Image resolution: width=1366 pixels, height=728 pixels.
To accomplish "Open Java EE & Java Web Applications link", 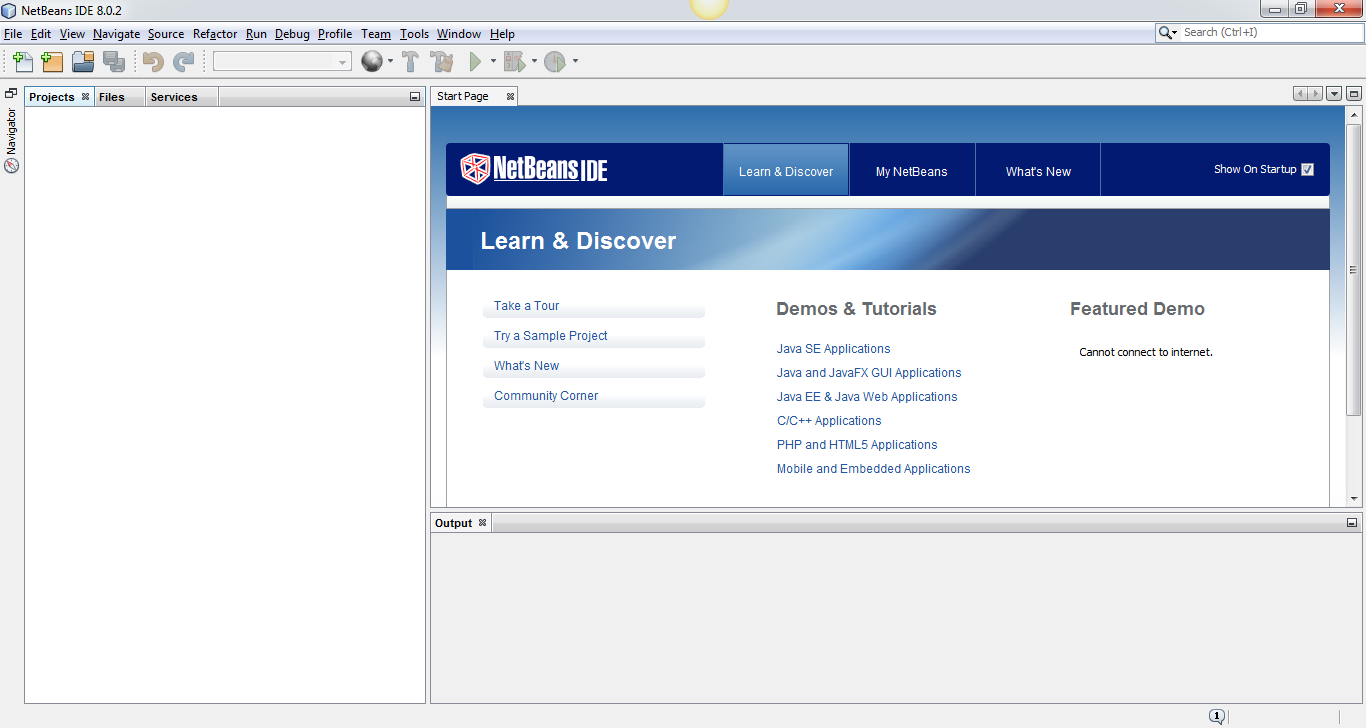I will (x=867, y=397).
